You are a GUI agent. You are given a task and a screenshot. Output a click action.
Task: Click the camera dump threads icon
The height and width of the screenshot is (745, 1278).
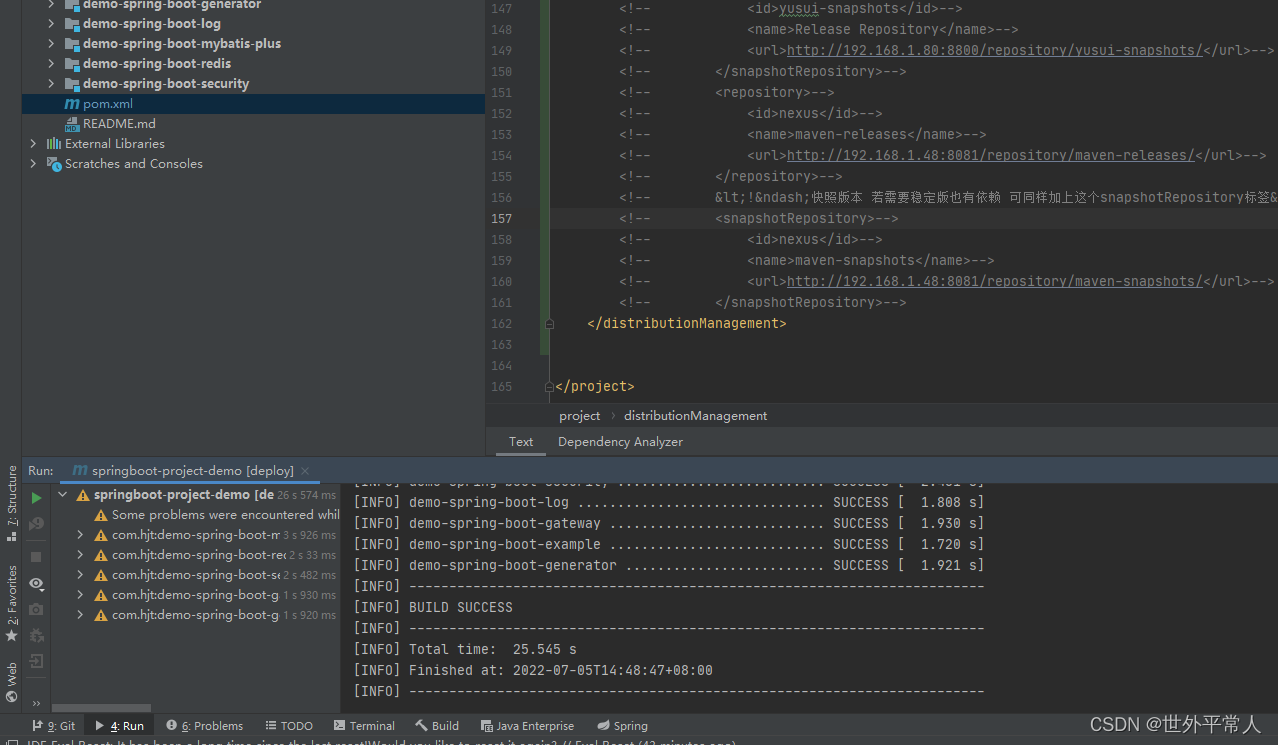point(36,609)
